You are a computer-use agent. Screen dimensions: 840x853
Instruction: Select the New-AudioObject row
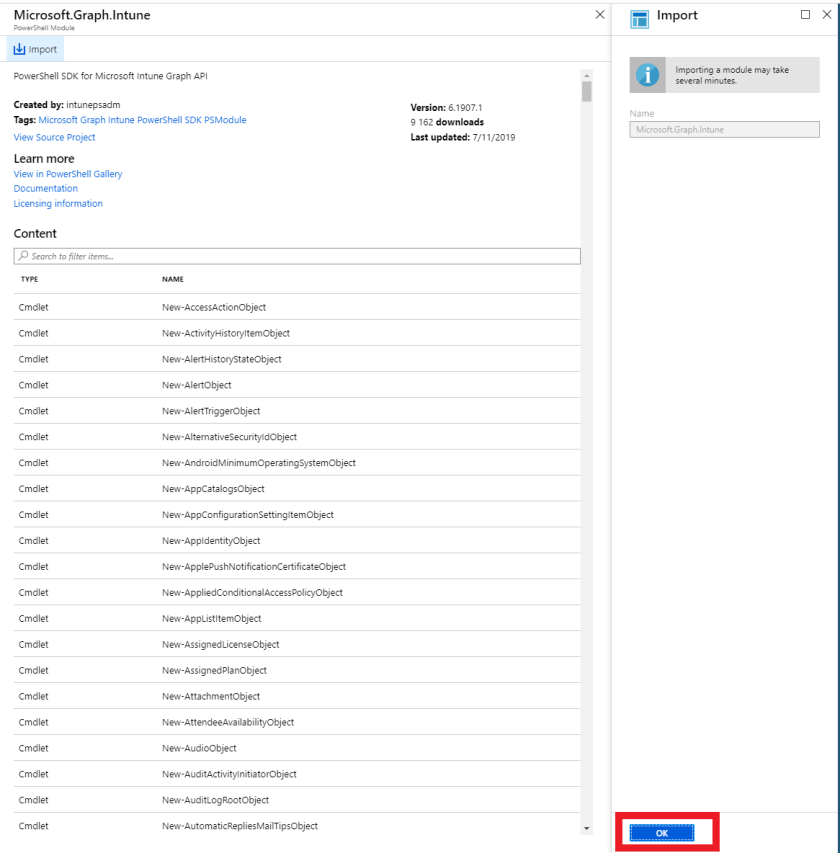(297, 748)
